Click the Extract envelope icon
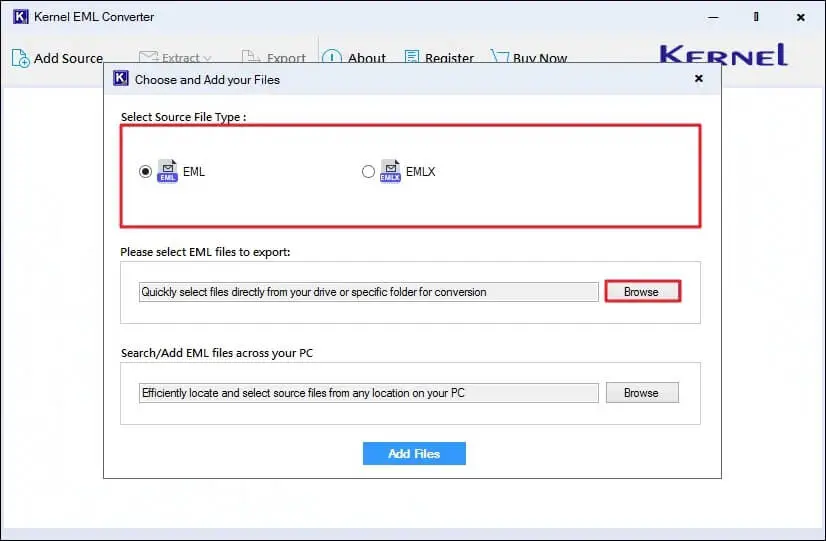This screenshot has width=826, height=541. pos(148,56)
